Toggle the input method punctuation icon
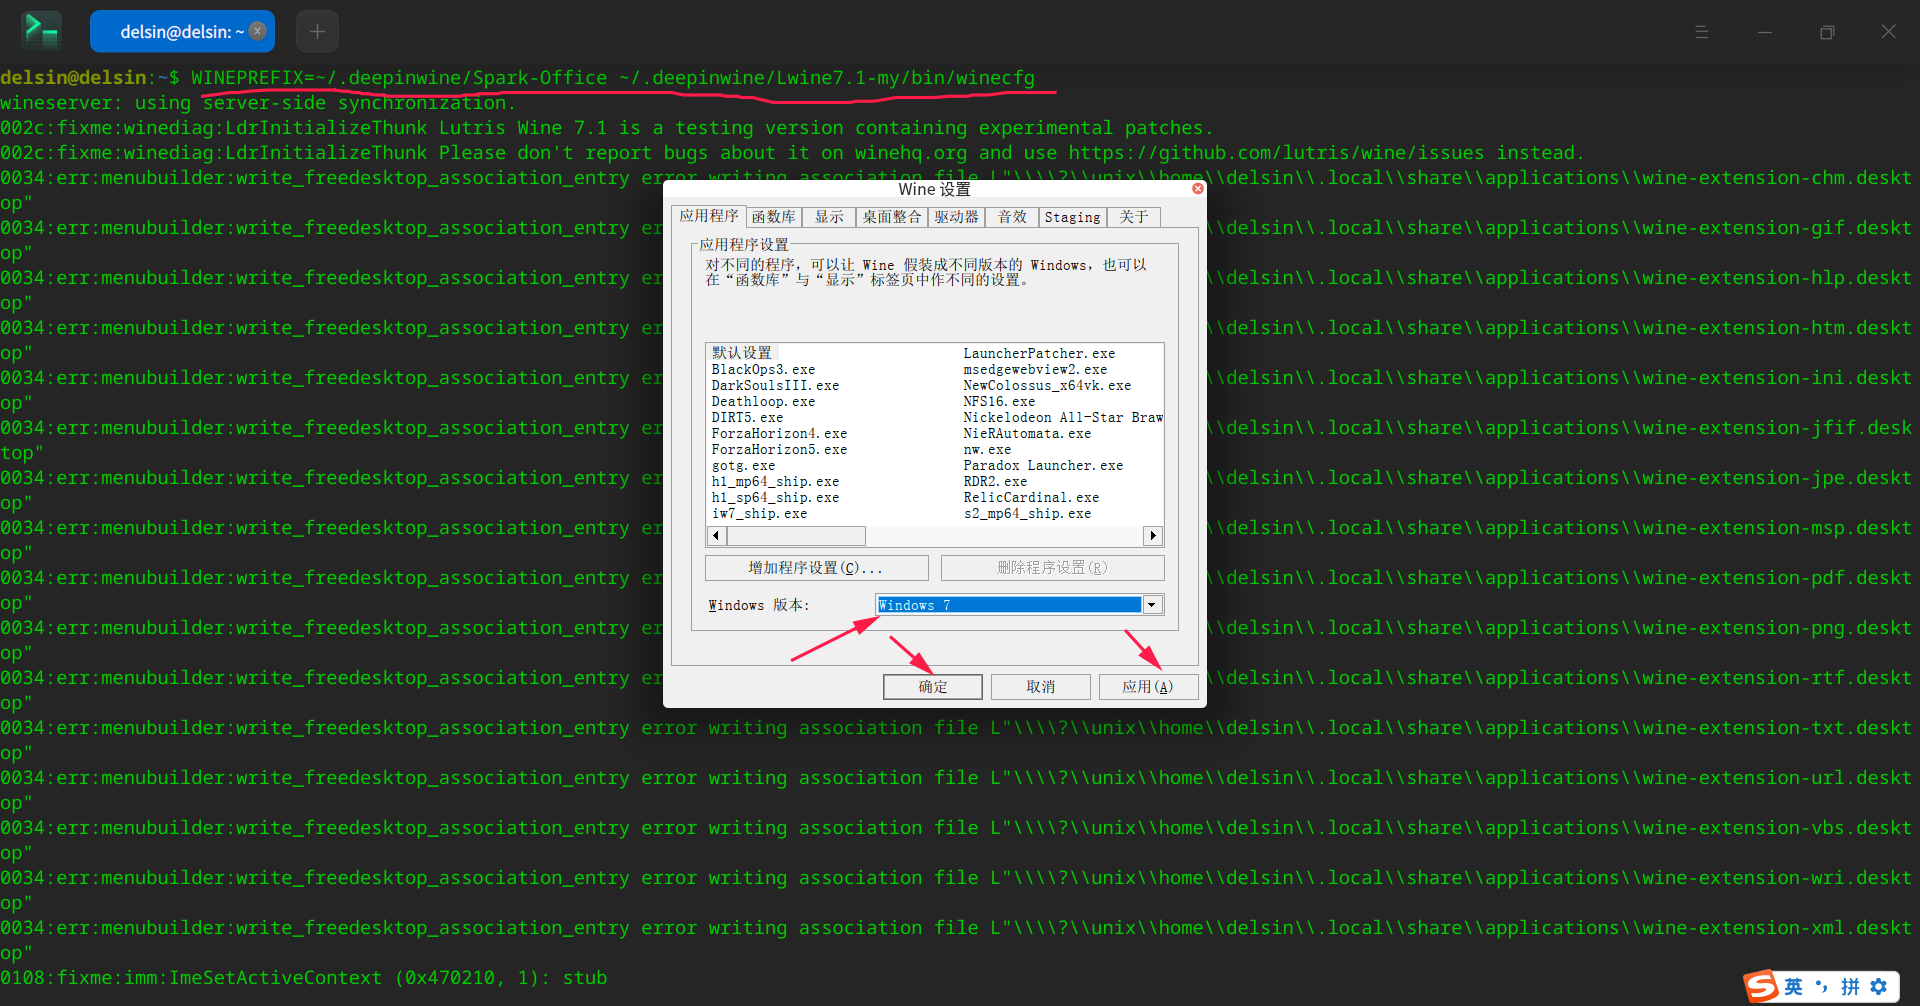Screen dimensions: 1920x1006 pos(1822,987)
